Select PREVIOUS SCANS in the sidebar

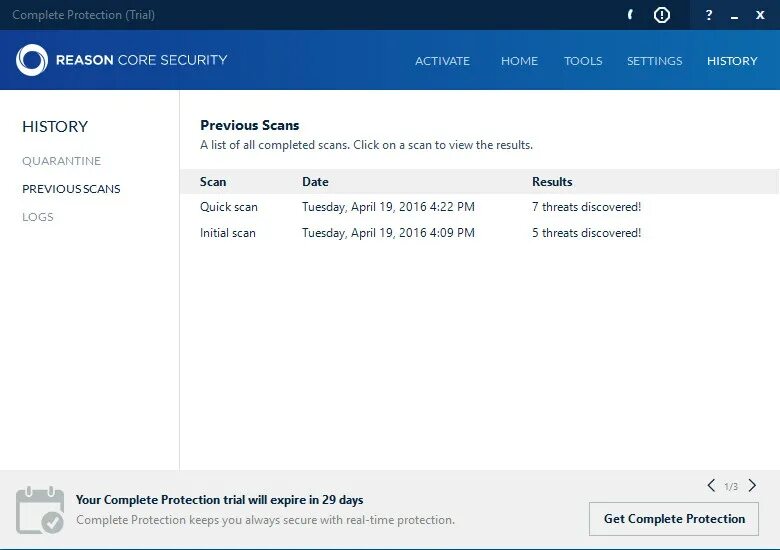click(71, 189)
